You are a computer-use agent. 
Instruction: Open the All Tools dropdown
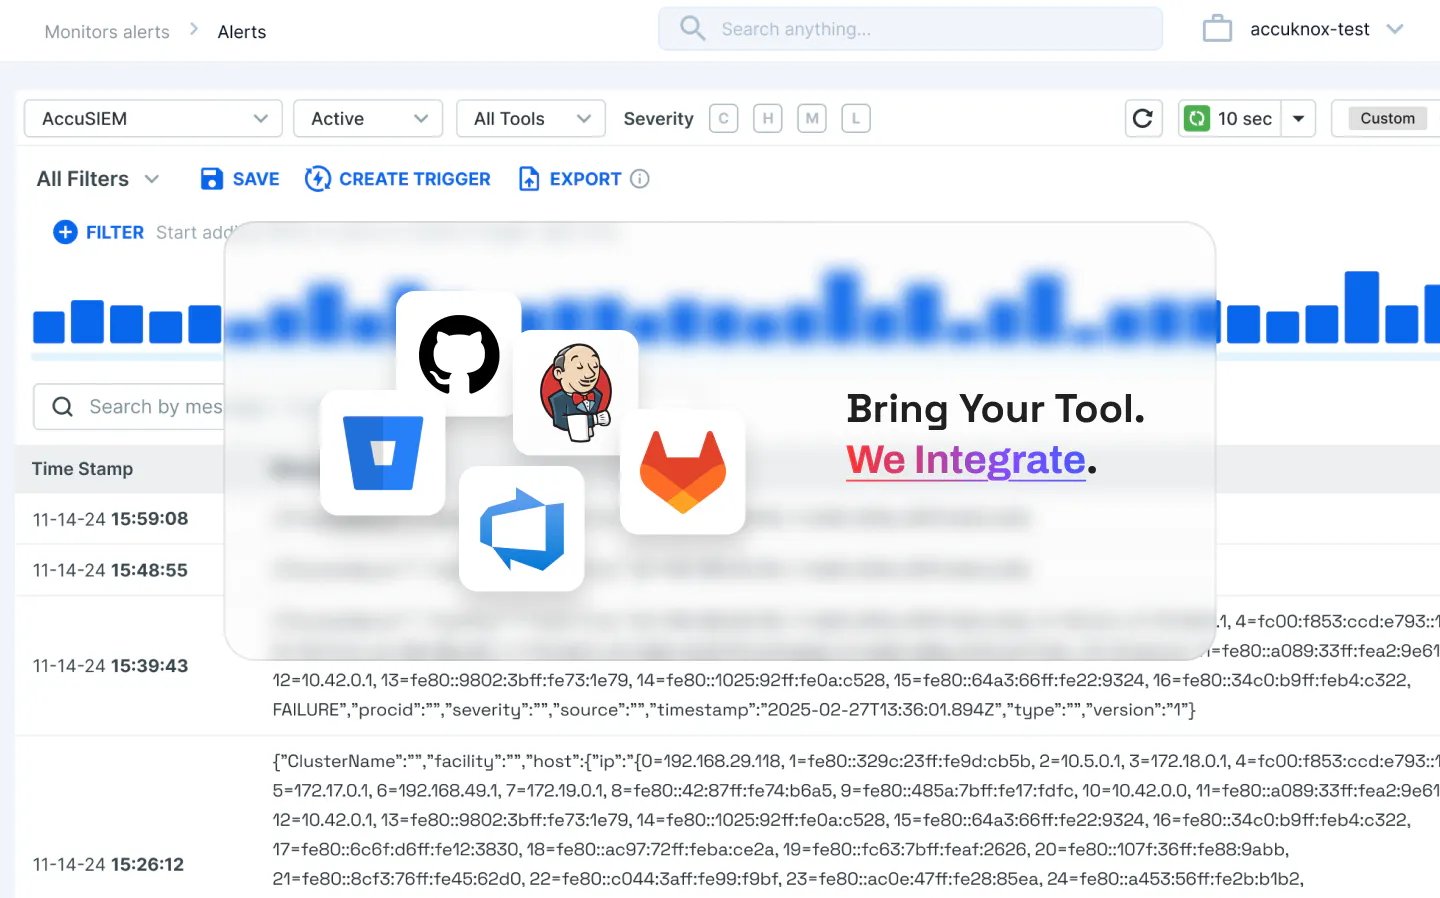tap(531, 118)
